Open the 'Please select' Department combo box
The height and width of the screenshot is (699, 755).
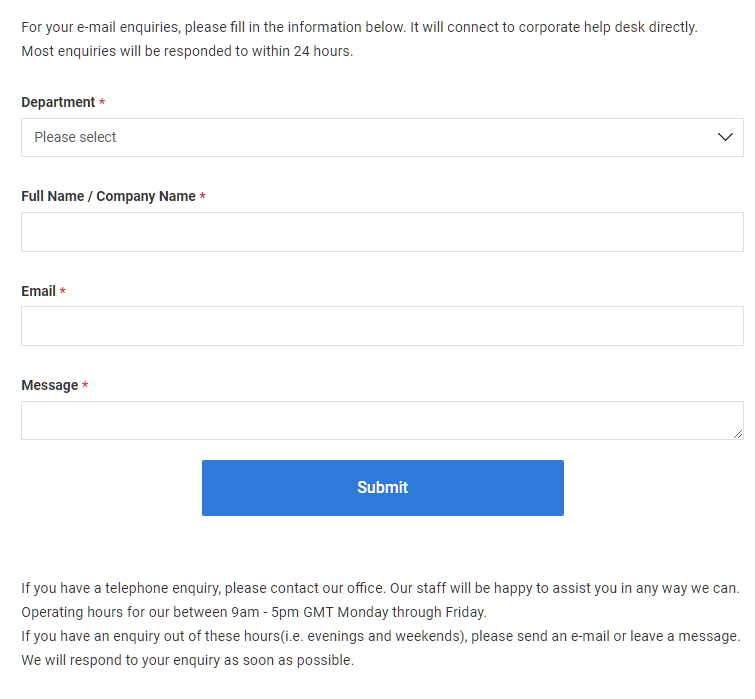(382, 137)
